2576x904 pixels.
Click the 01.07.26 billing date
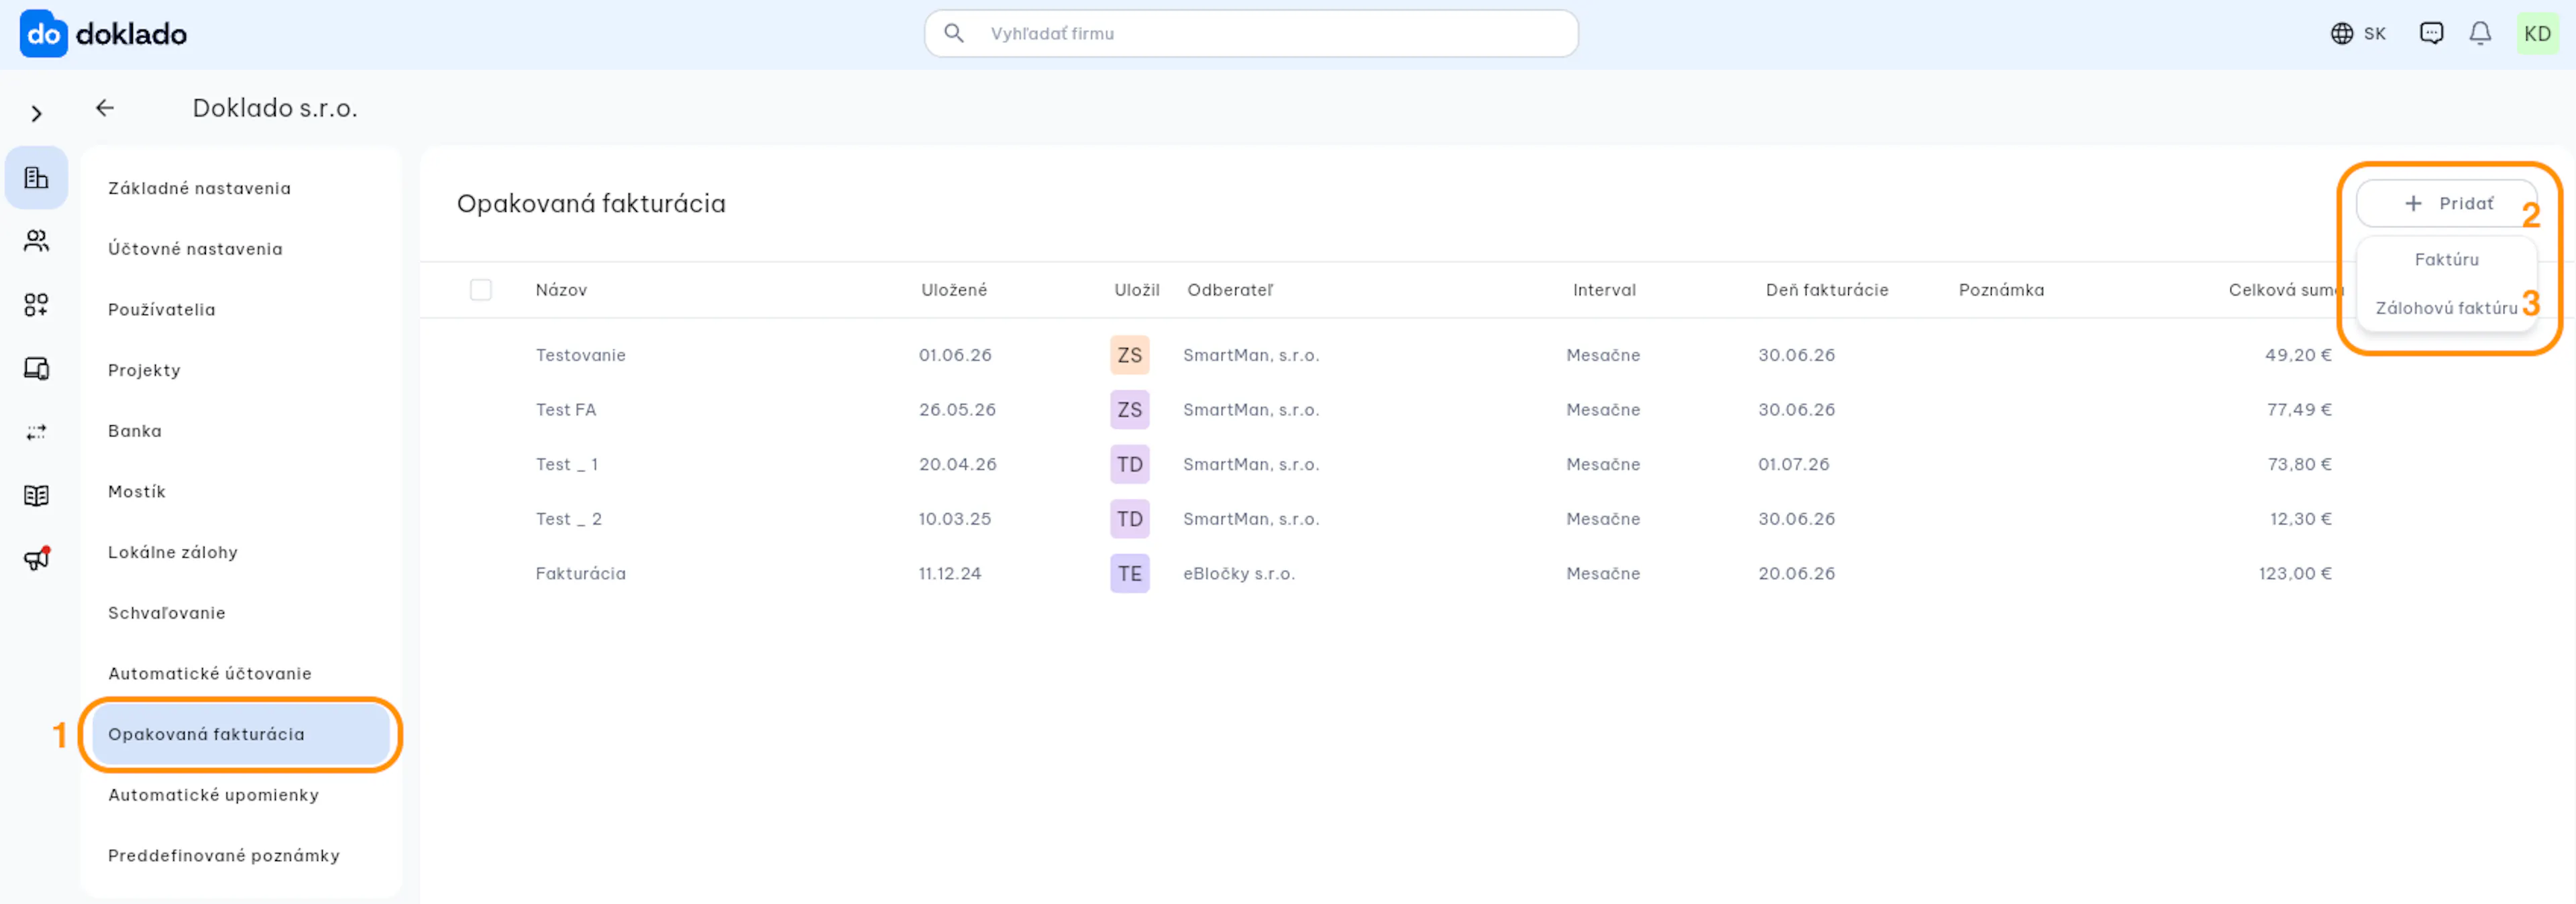click(x=1794, y=464)
